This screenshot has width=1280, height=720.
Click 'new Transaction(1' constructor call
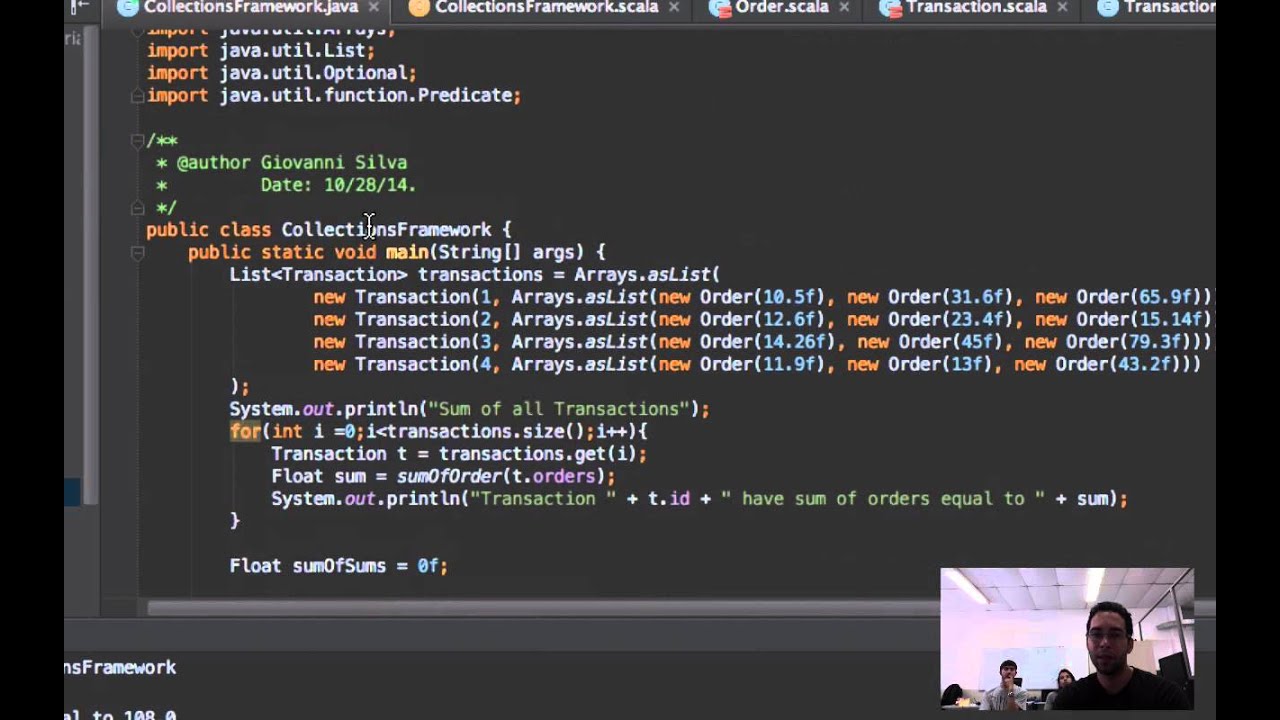pos(404,297)
